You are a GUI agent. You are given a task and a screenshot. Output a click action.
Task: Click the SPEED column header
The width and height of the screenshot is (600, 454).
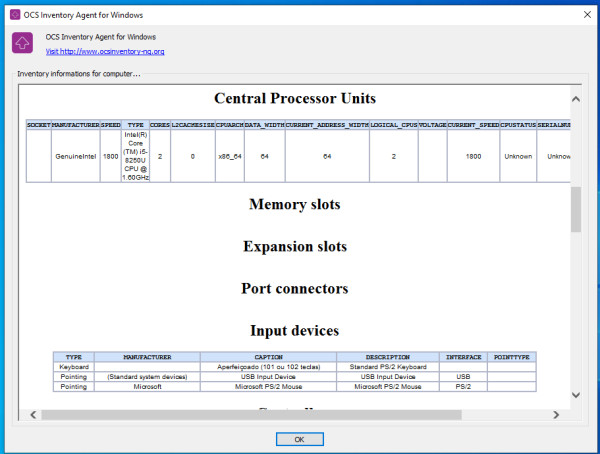click(x=111, y=125)
